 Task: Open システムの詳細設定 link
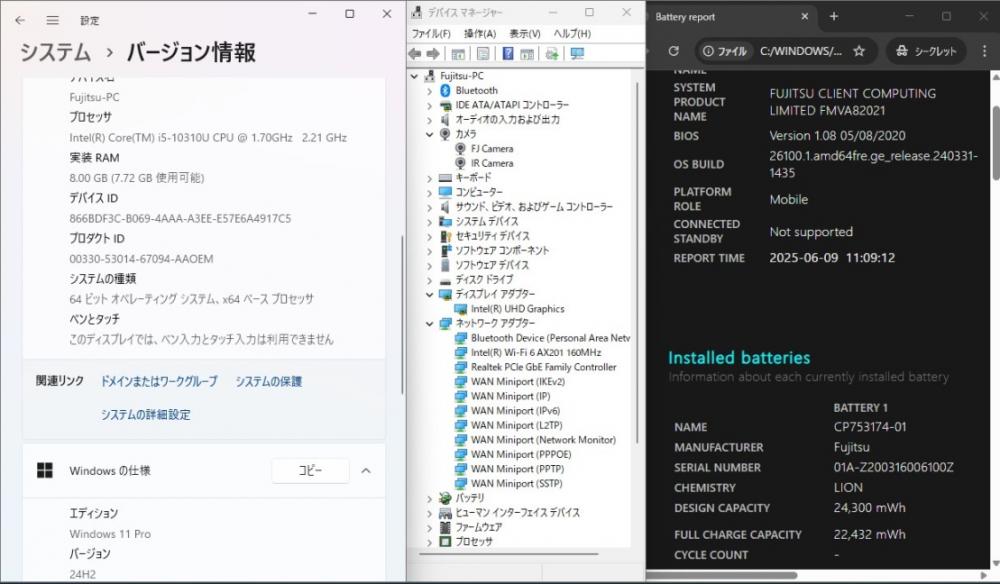pyautogui.click(x=145, y=414)
